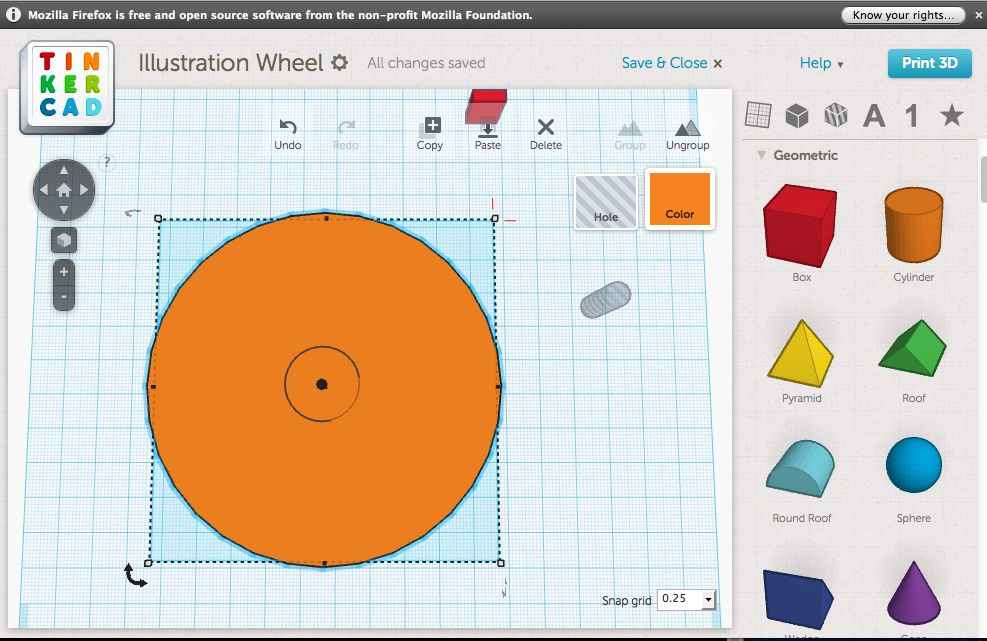The image size is (987, 641).
Task: Click the Tinkercad logo
Action: (67, 88)
